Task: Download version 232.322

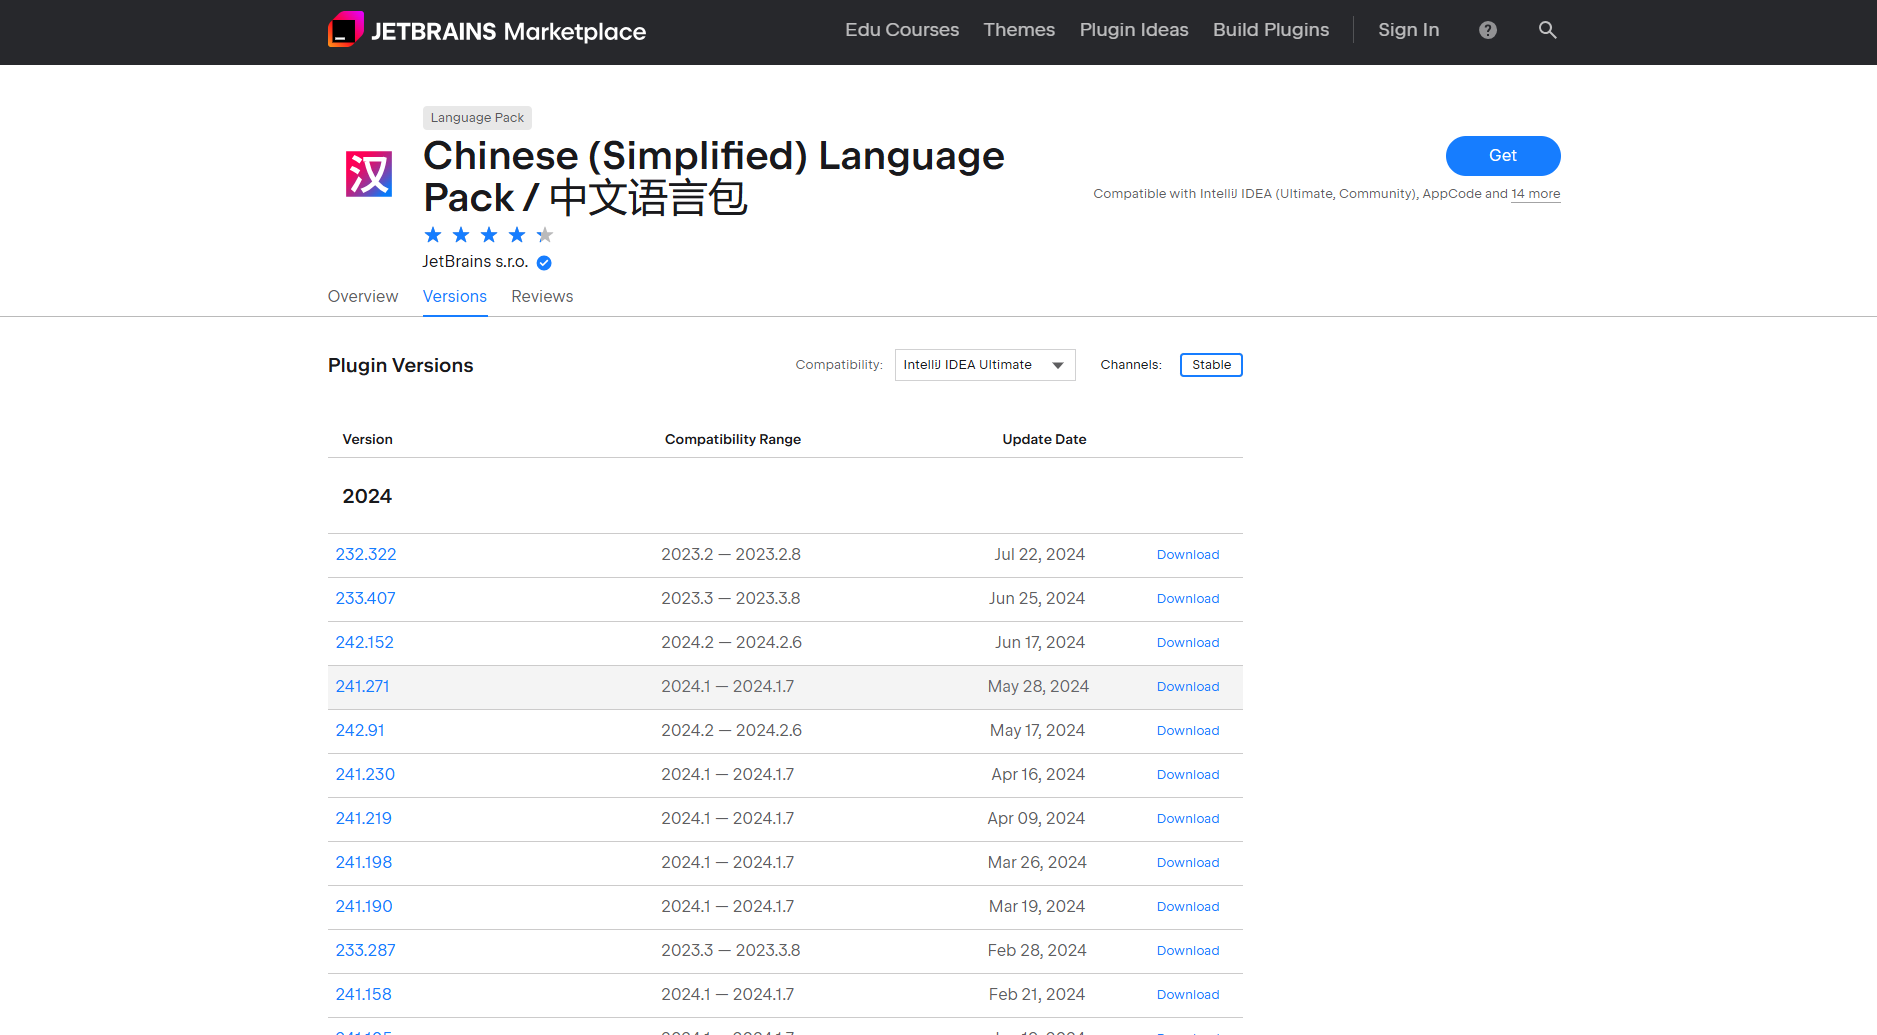Action: pos(1188,555)
